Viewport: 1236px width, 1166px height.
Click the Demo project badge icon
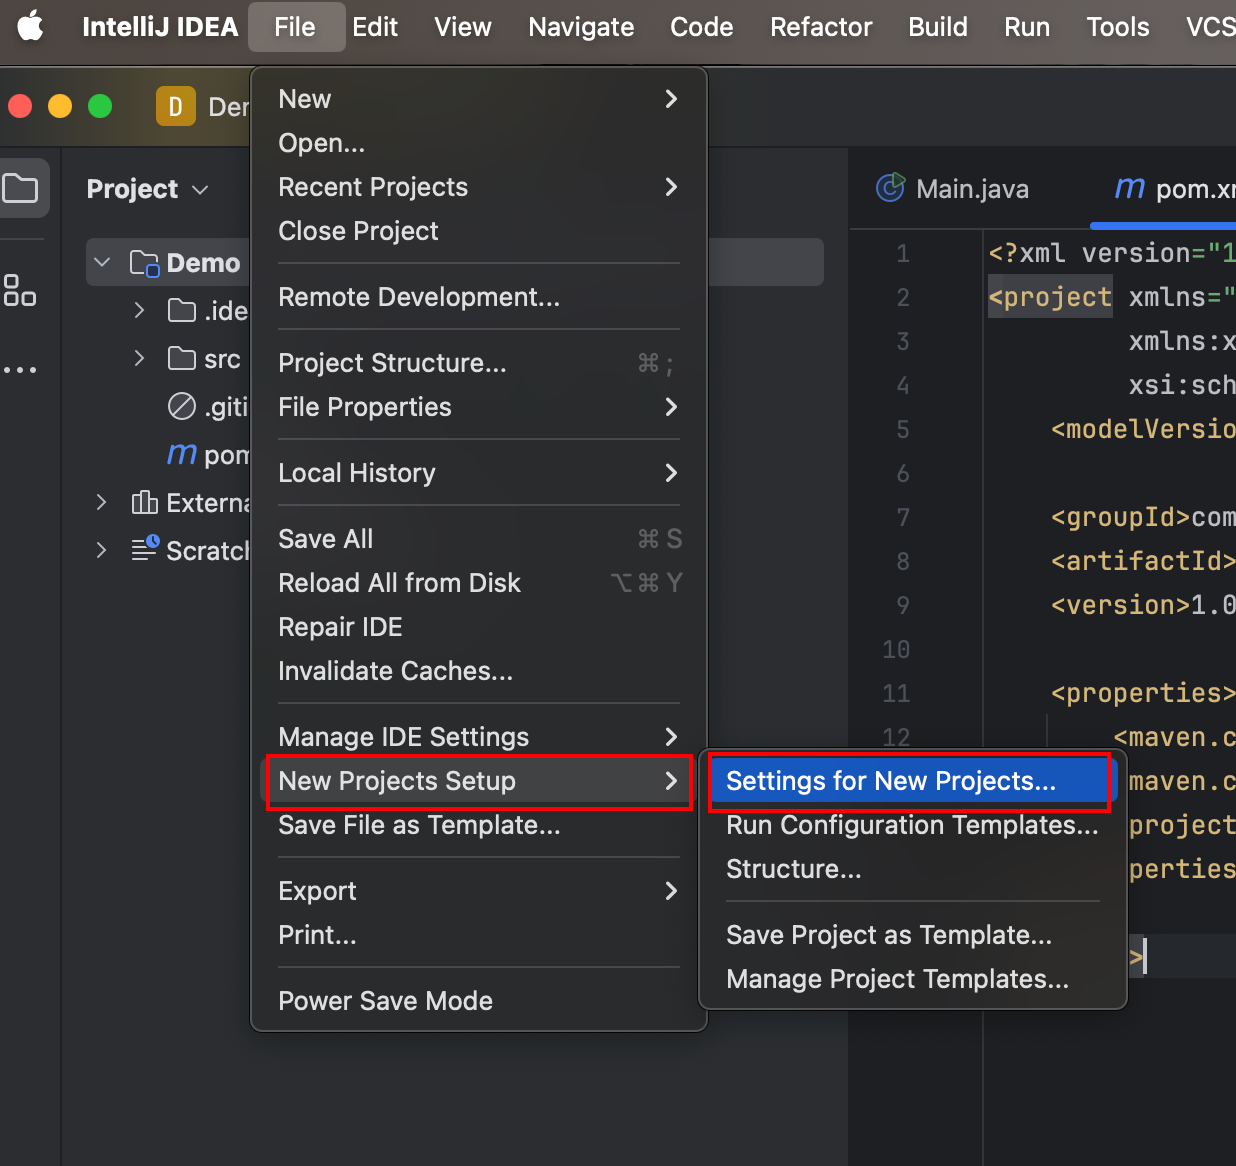point(175,106)
